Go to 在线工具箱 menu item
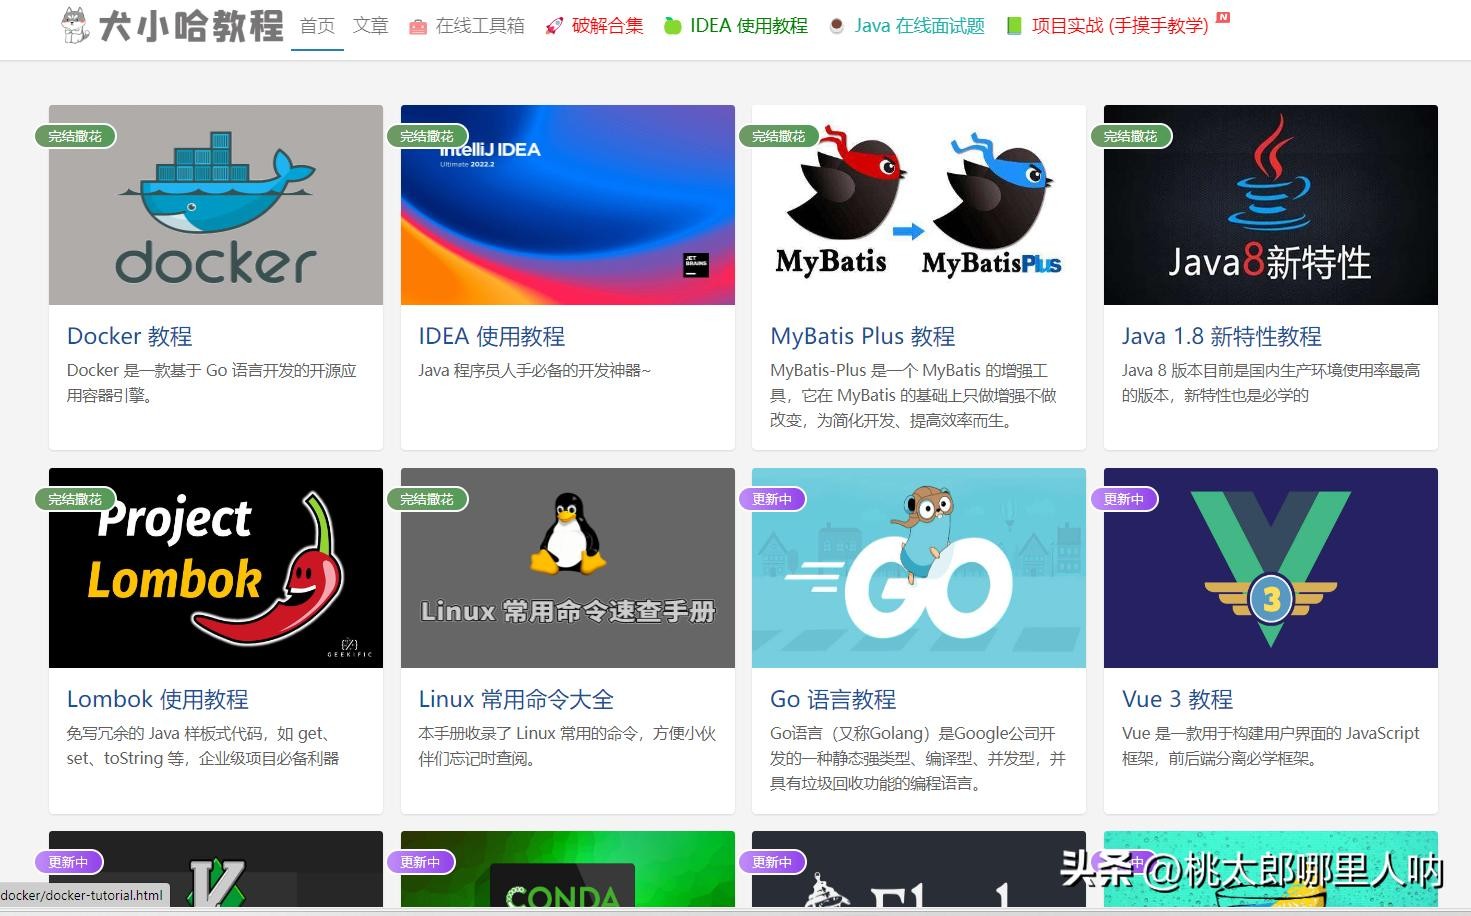The image size is (1471, 916). point(480,26)
